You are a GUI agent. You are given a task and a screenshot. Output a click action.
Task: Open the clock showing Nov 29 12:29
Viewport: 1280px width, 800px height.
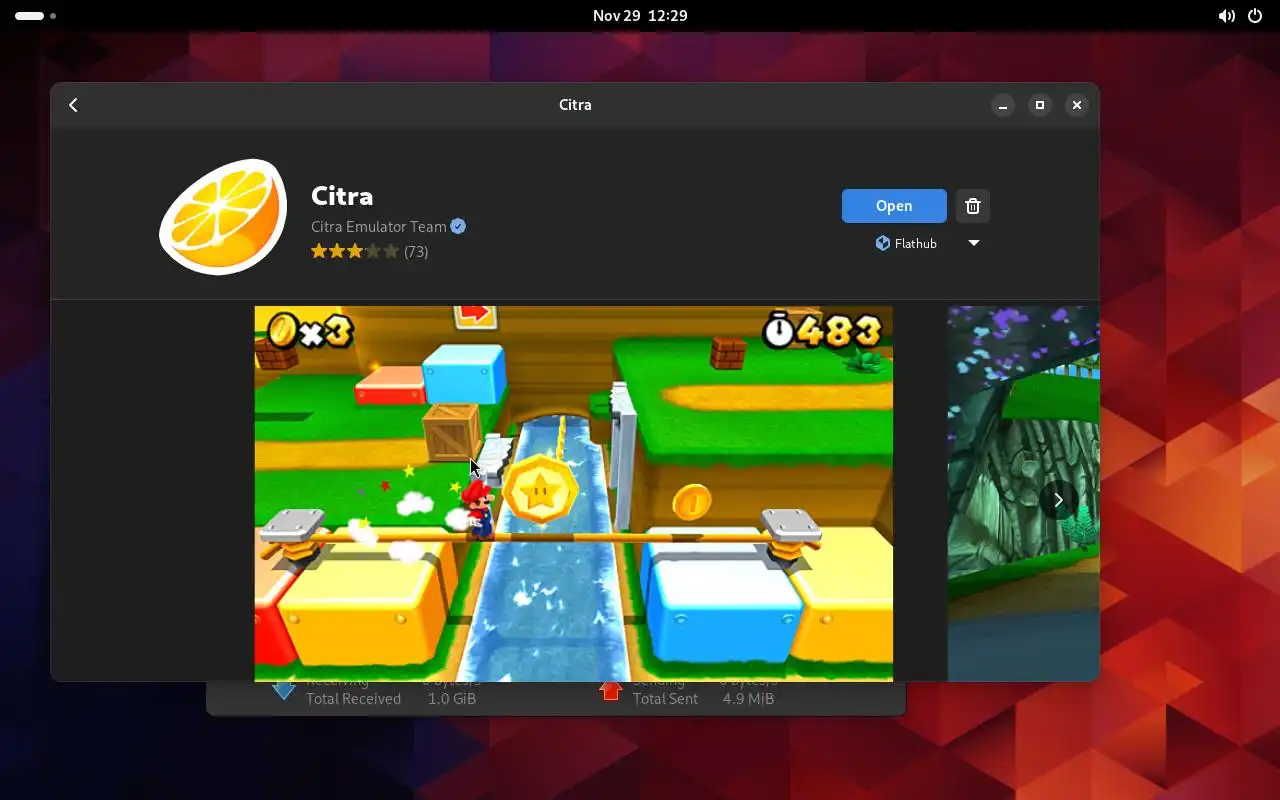(640, 16)
